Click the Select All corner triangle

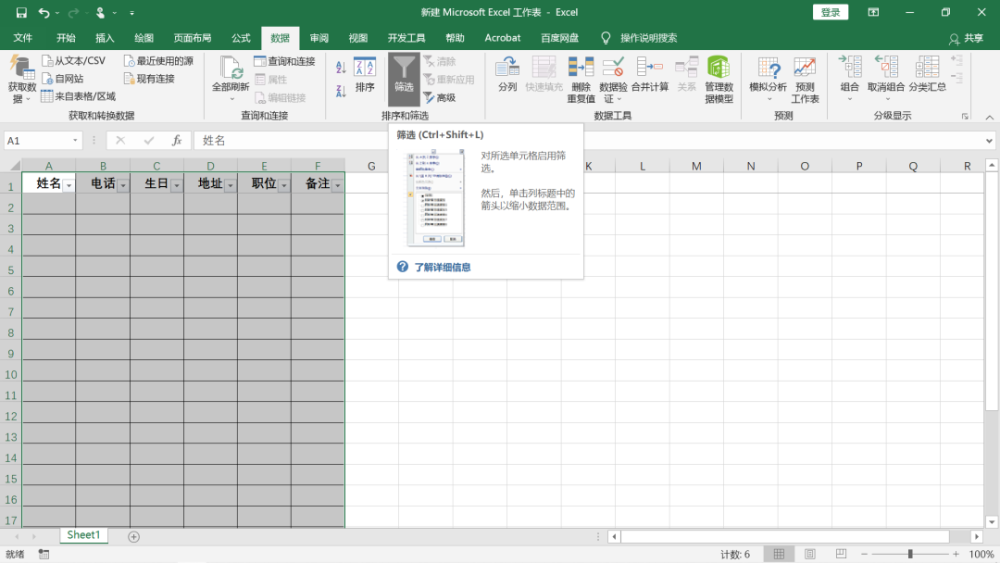tap(14, 166)
